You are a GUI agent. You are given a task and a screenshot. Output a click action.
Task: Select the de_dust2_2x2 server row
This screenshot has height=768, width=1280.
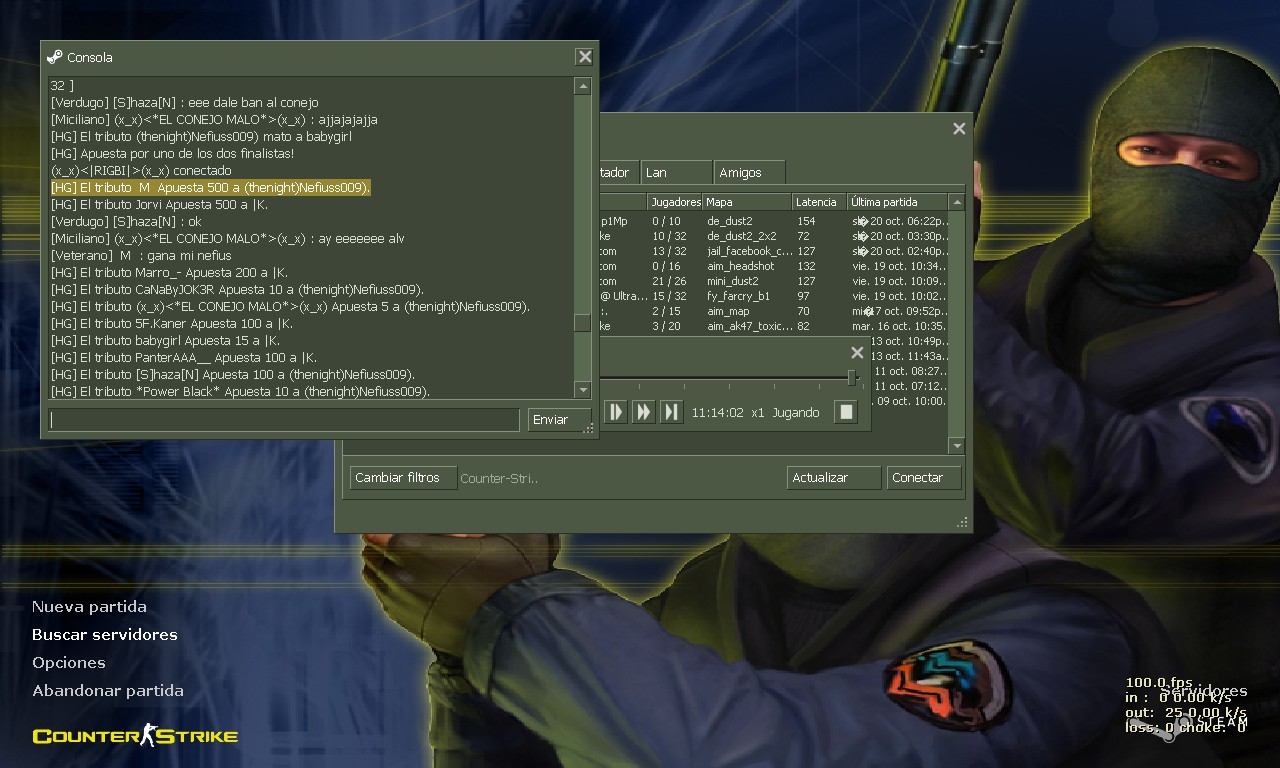tap(773, 236)
